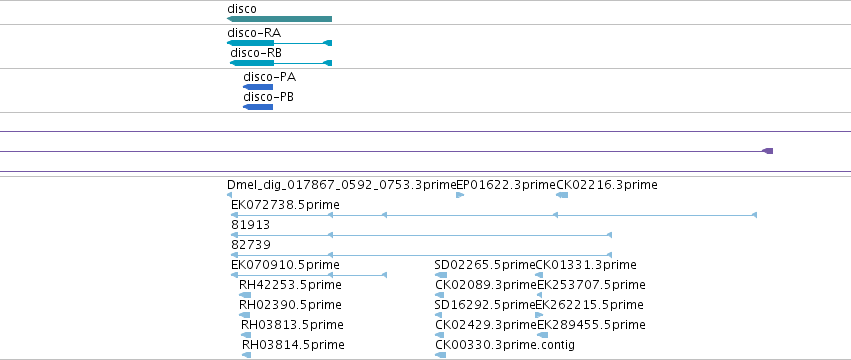851x360 pixels.
Task: Click the CK02089.3prime glyph
Action: tap(440, 295)
